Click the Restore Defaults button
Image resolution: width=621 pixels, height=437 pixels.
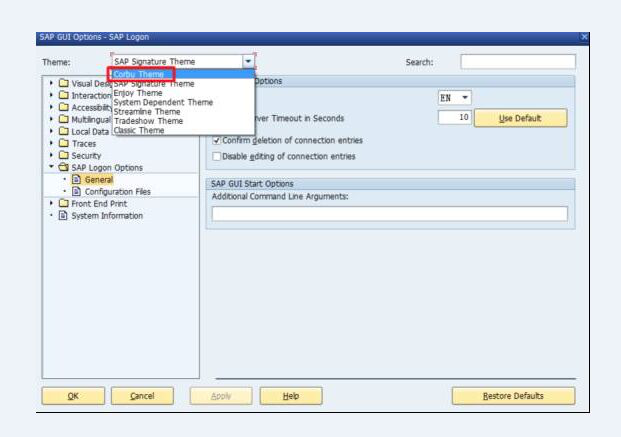point(513,396)
